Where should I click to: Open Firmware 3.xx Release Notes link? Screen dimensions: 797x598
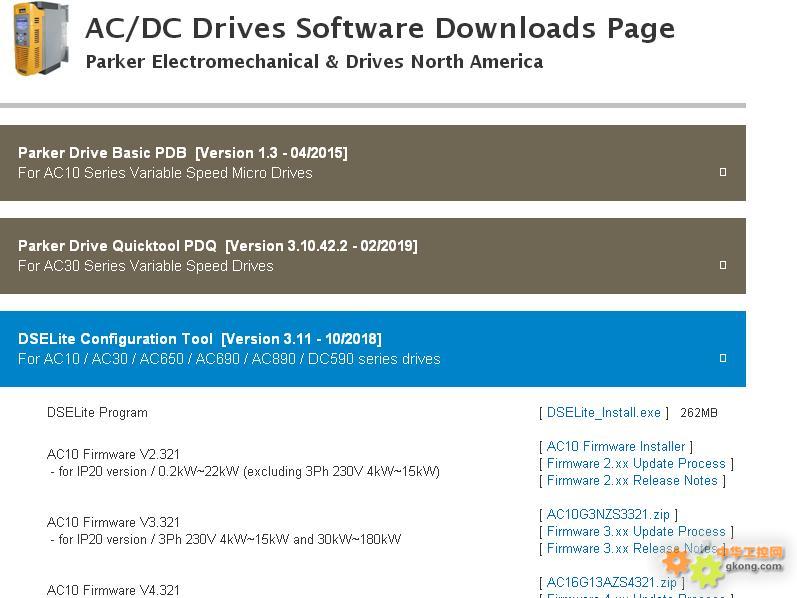pyautogui.click(x=632, y=549)
